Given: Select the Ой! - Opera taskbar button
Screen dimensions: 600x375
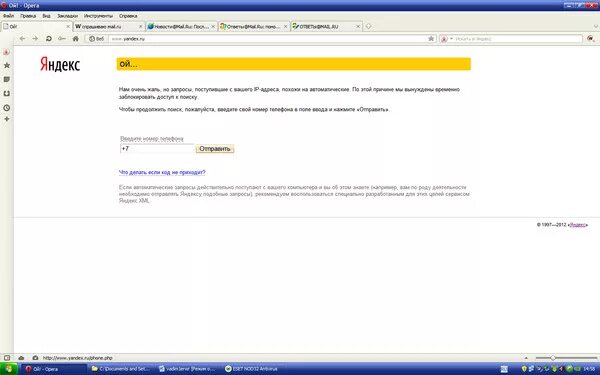Looking at the screenshot, I should pyautogui.click(x=54, y=369).
